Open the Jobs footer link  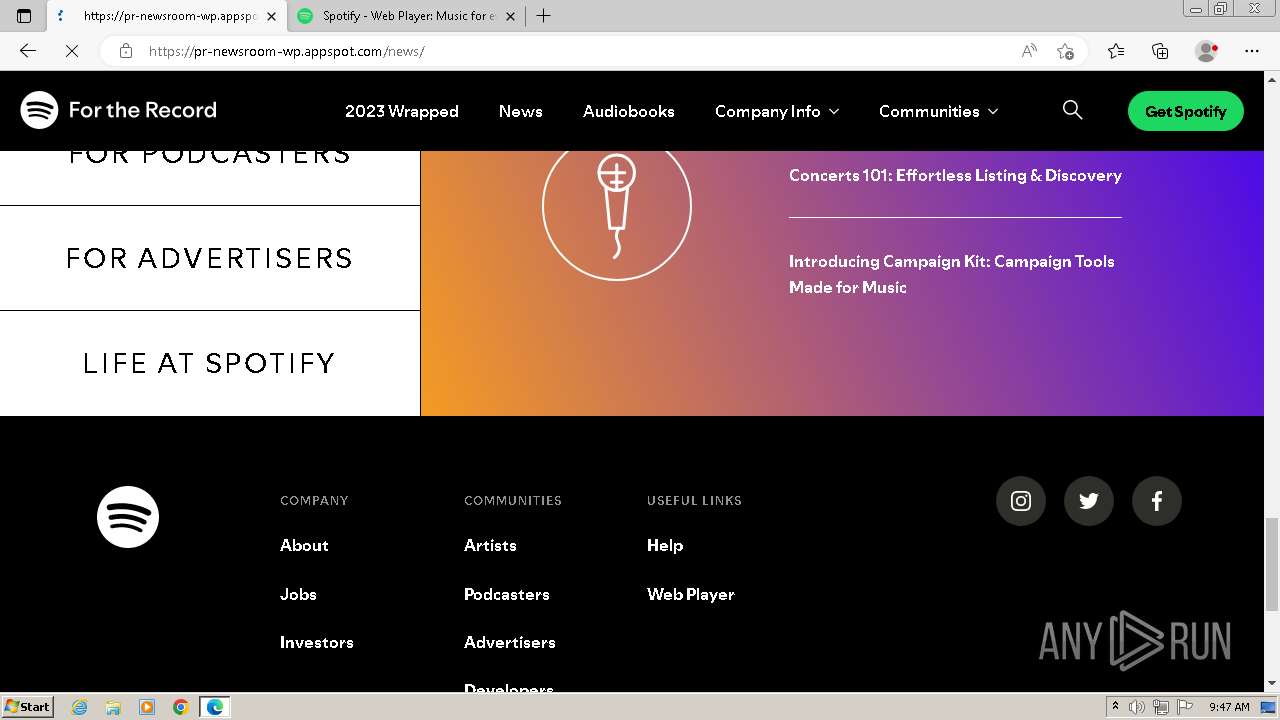pos(298,594)
